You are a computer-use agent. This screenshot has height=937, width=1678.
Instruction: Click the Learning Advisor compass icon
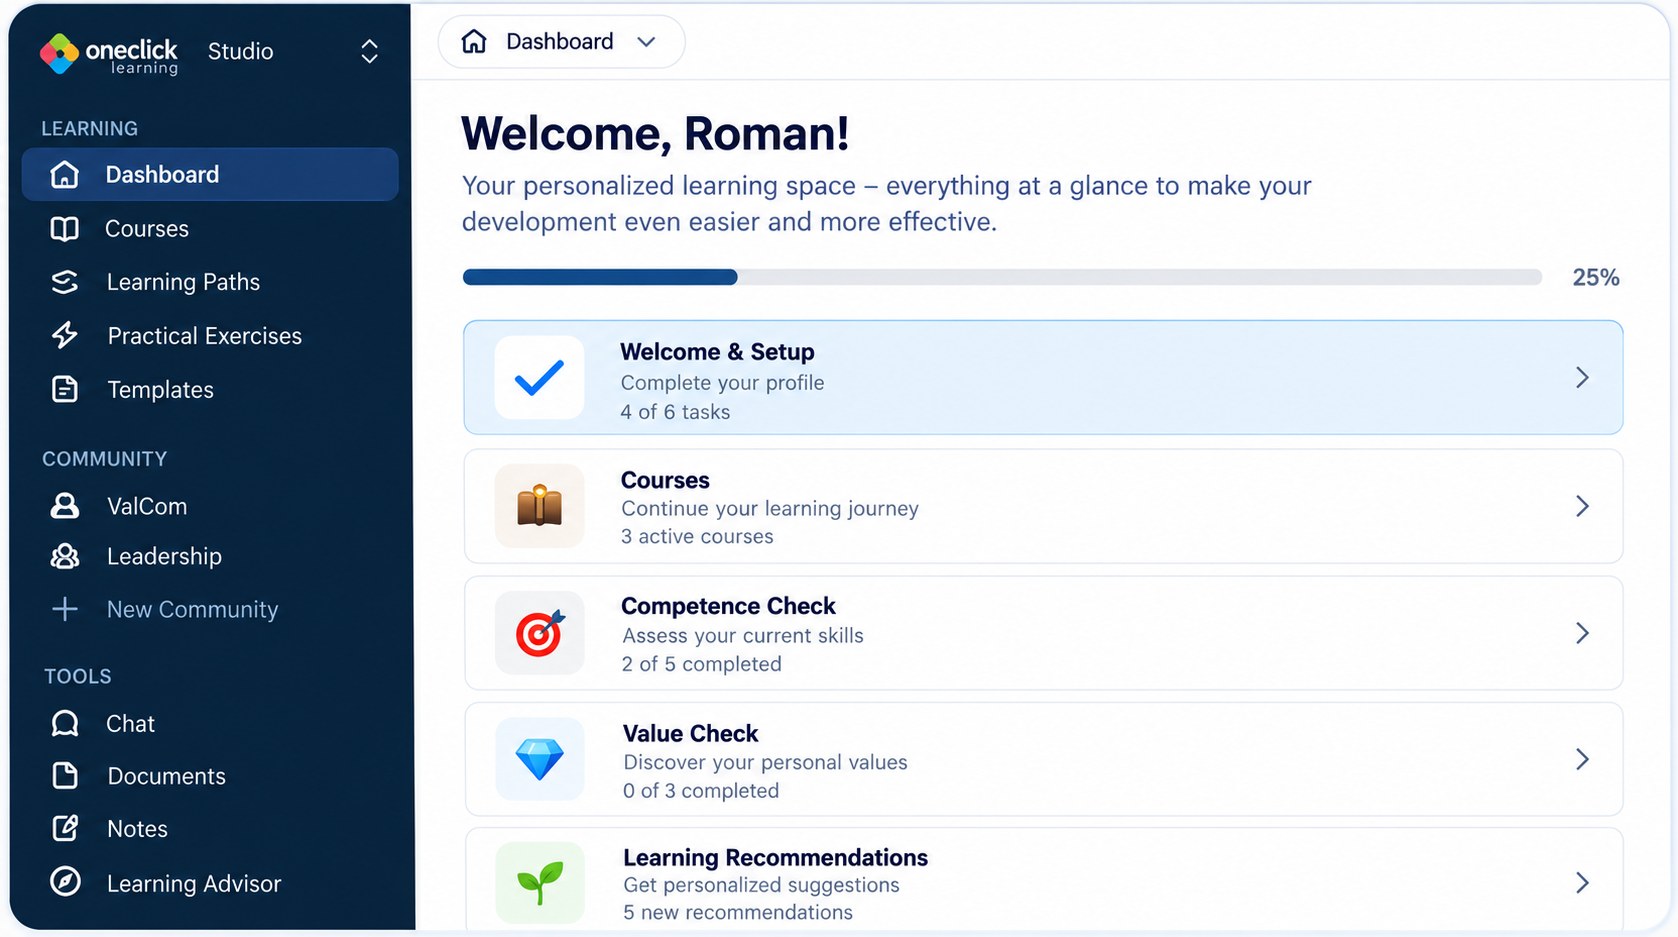coord(65,882)
